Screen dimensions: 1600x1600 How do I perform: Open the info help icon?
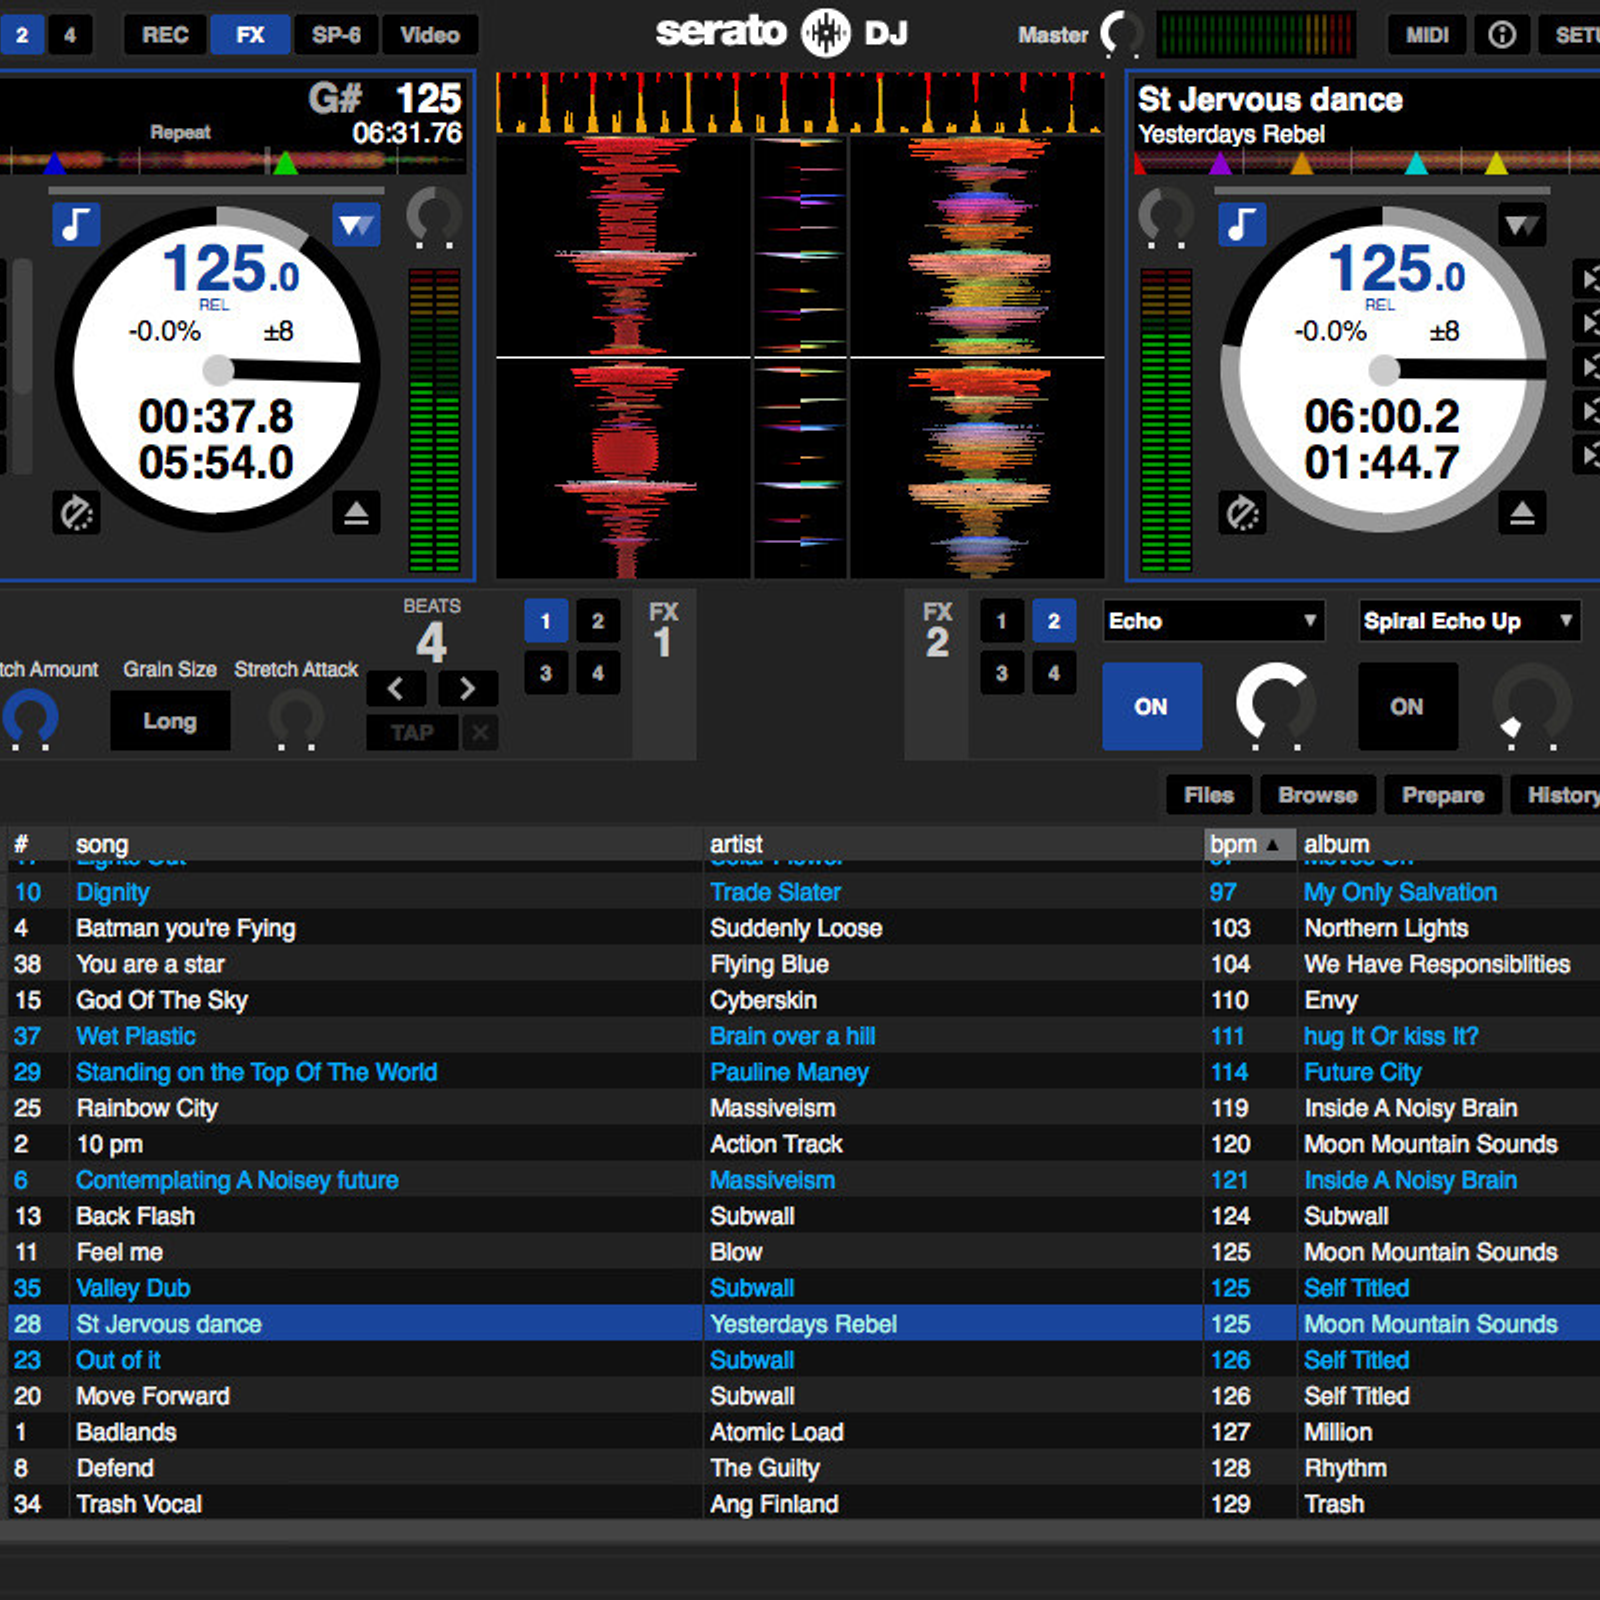(x=1502, y=35)
